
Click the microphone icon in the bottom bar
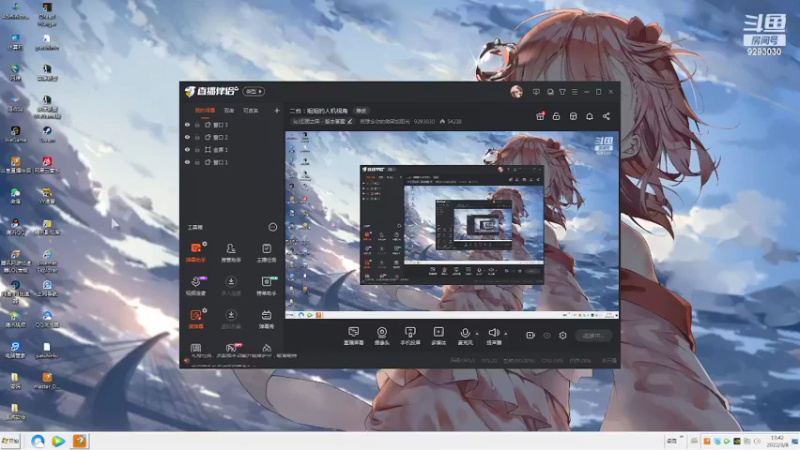tap(465, 334)
